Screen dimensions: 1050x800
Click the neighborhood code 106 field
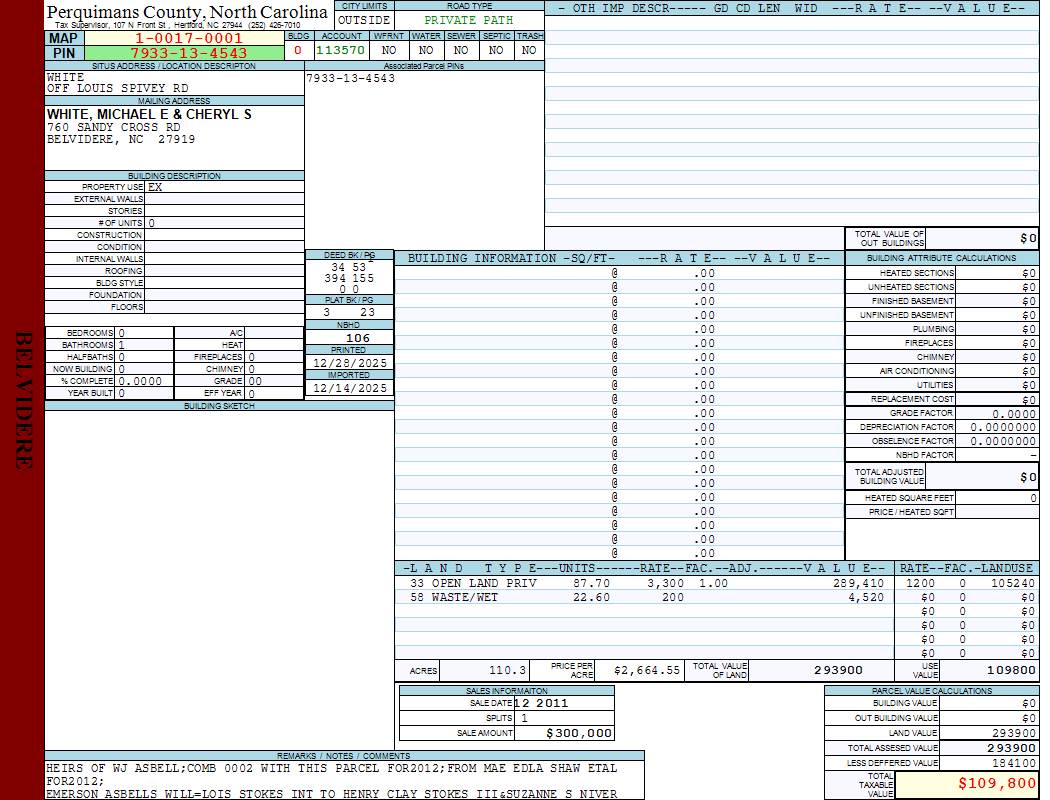357,338
